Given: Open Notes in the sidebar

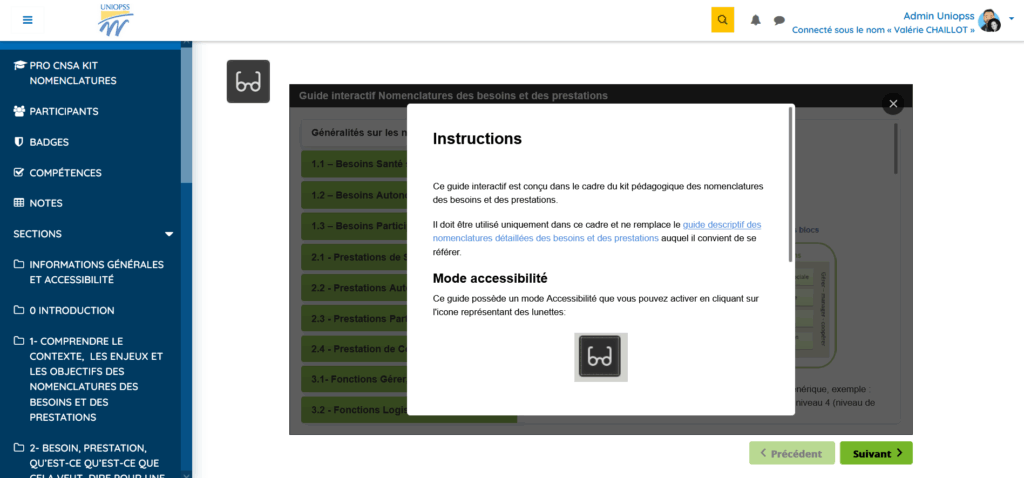Looking at the screenshot, I should 46,203.
